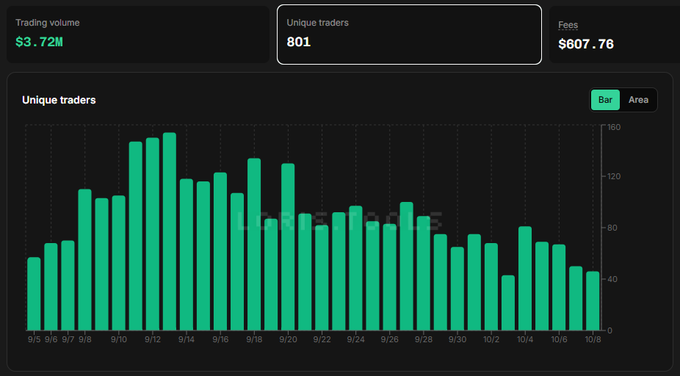
Task: Click the $3.72M trading volume value
Action: [39, 42]
